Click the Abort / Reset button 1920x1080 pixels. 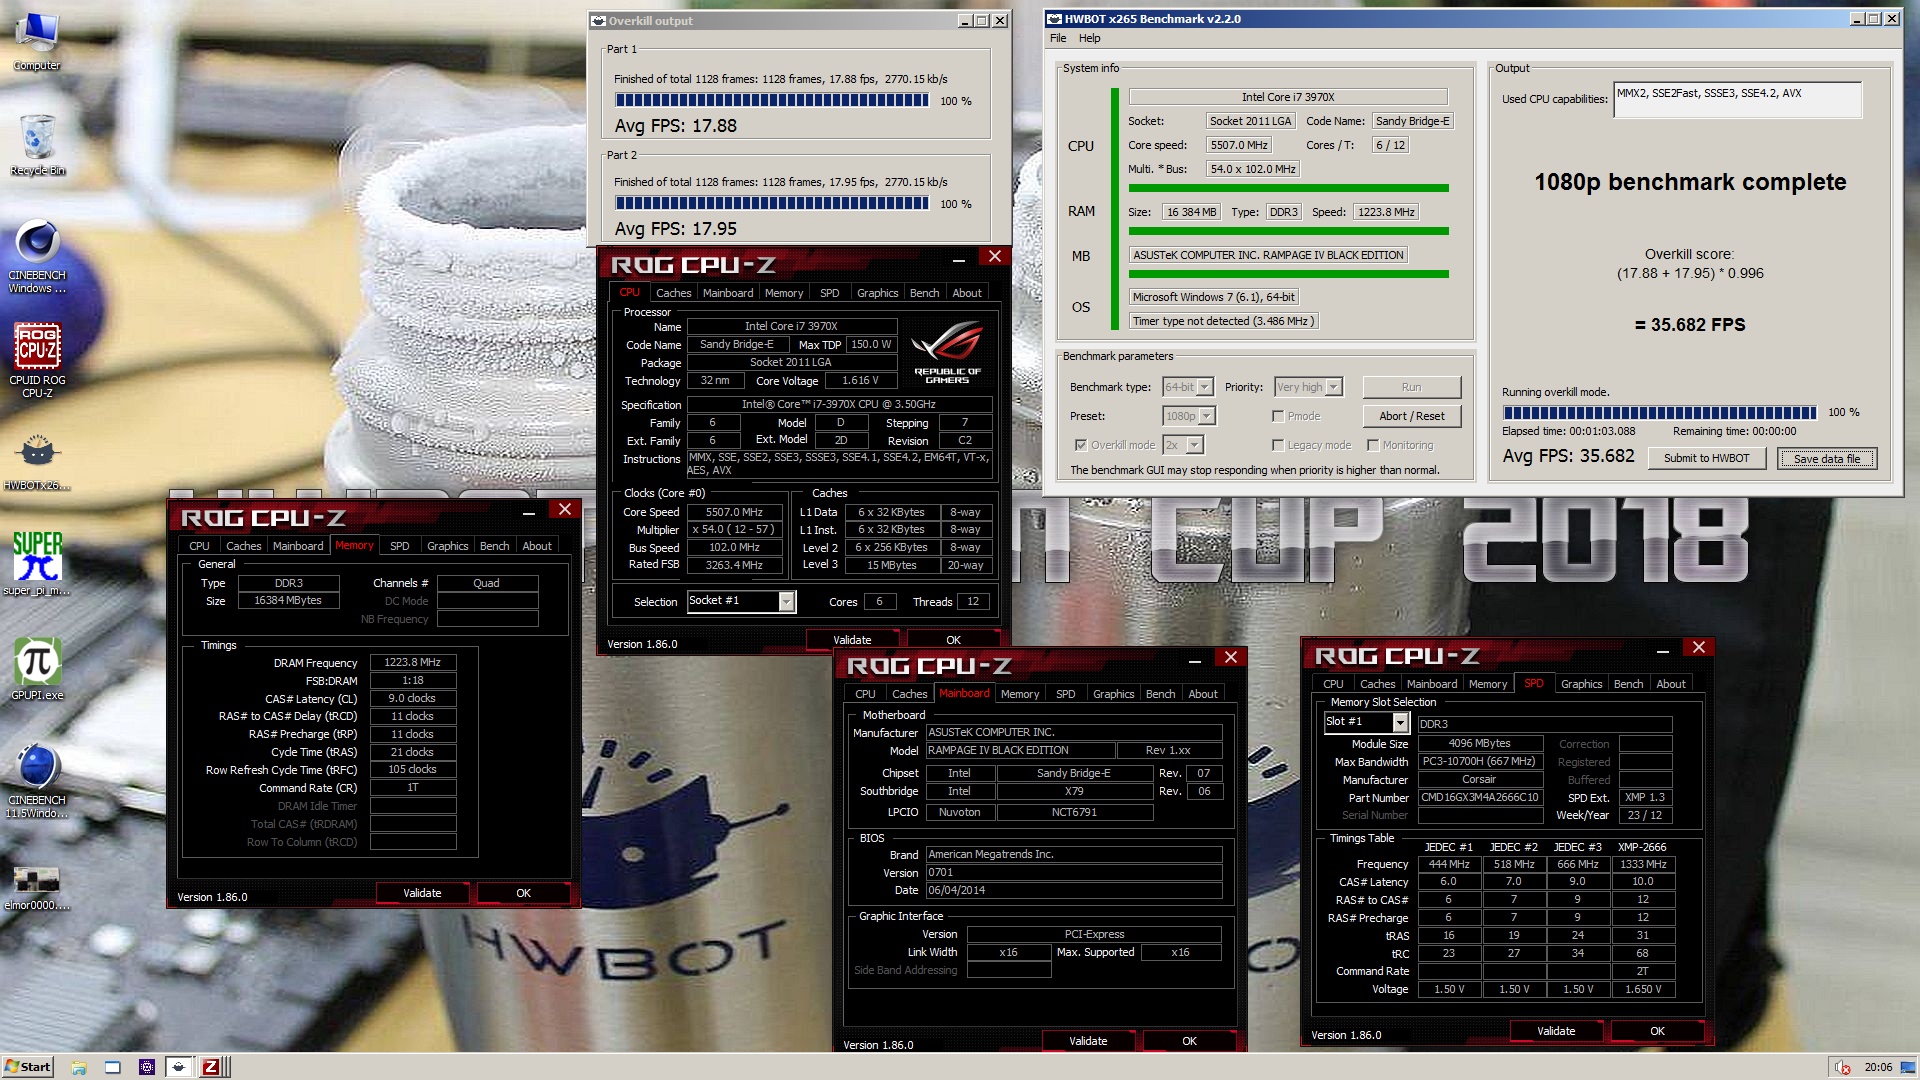click(1412, 416)
